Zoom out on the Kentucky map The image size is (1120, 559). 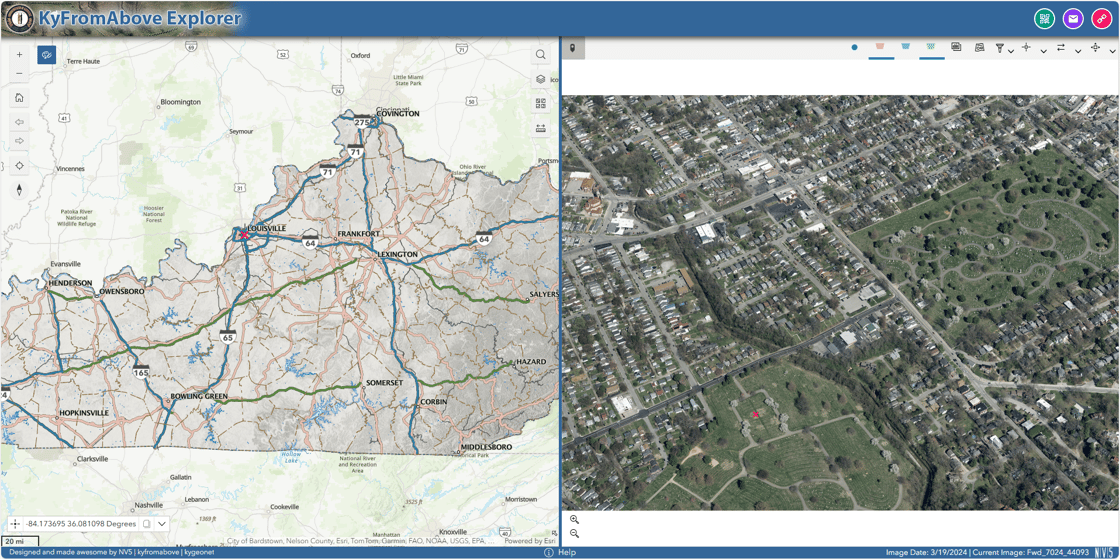click(x=19, y=74)
